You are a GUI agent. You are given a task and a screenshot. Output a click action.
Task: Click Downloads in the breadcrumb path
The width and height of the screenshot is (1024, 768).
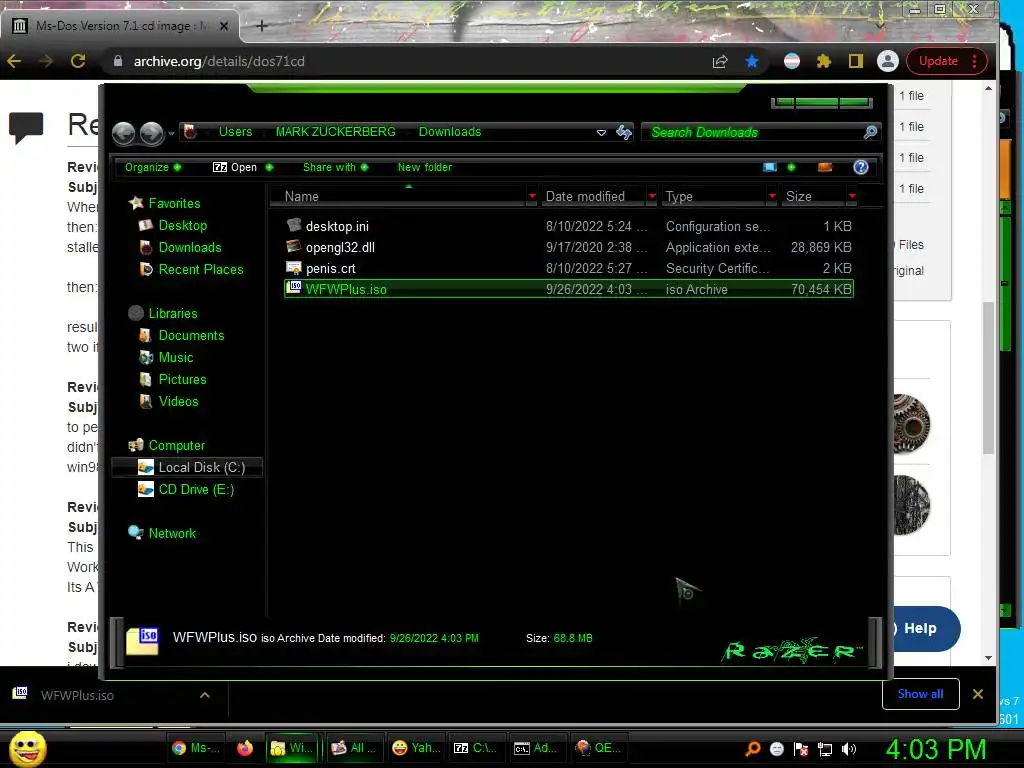(450, 132)
